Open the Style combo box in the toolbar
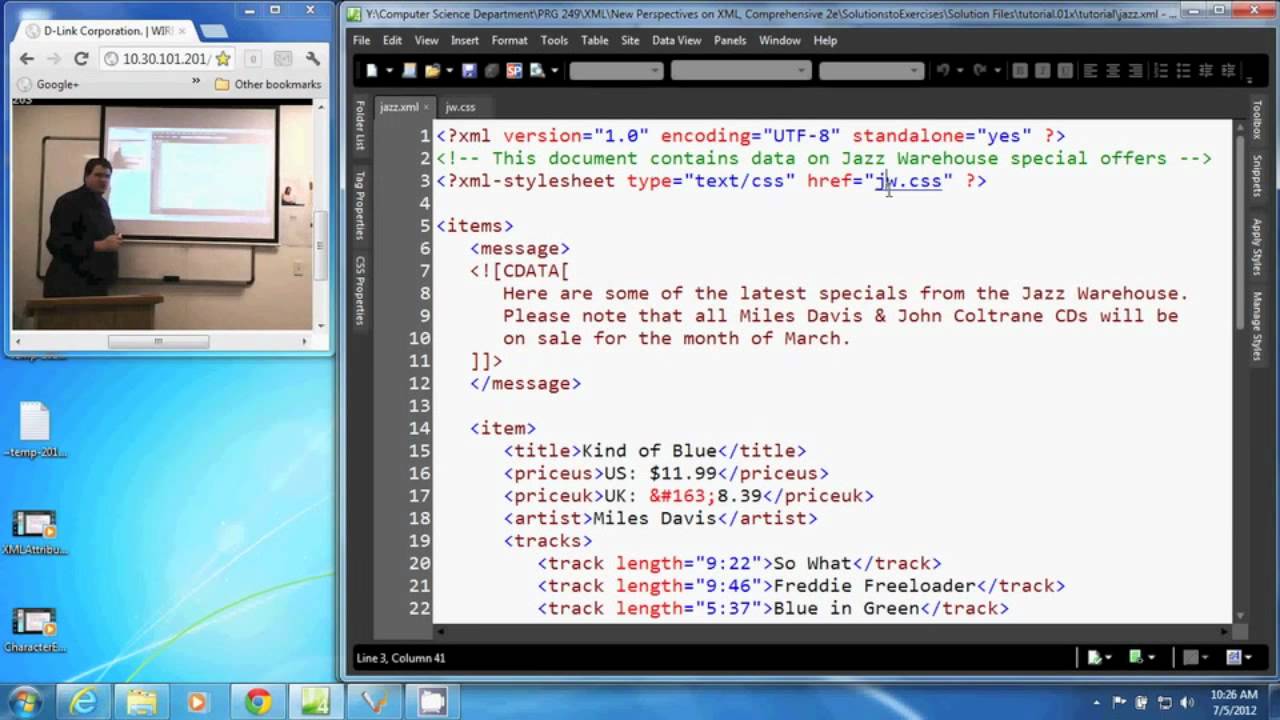The height and width of the screenshot is (720, 1280). [x=616, y=70]
